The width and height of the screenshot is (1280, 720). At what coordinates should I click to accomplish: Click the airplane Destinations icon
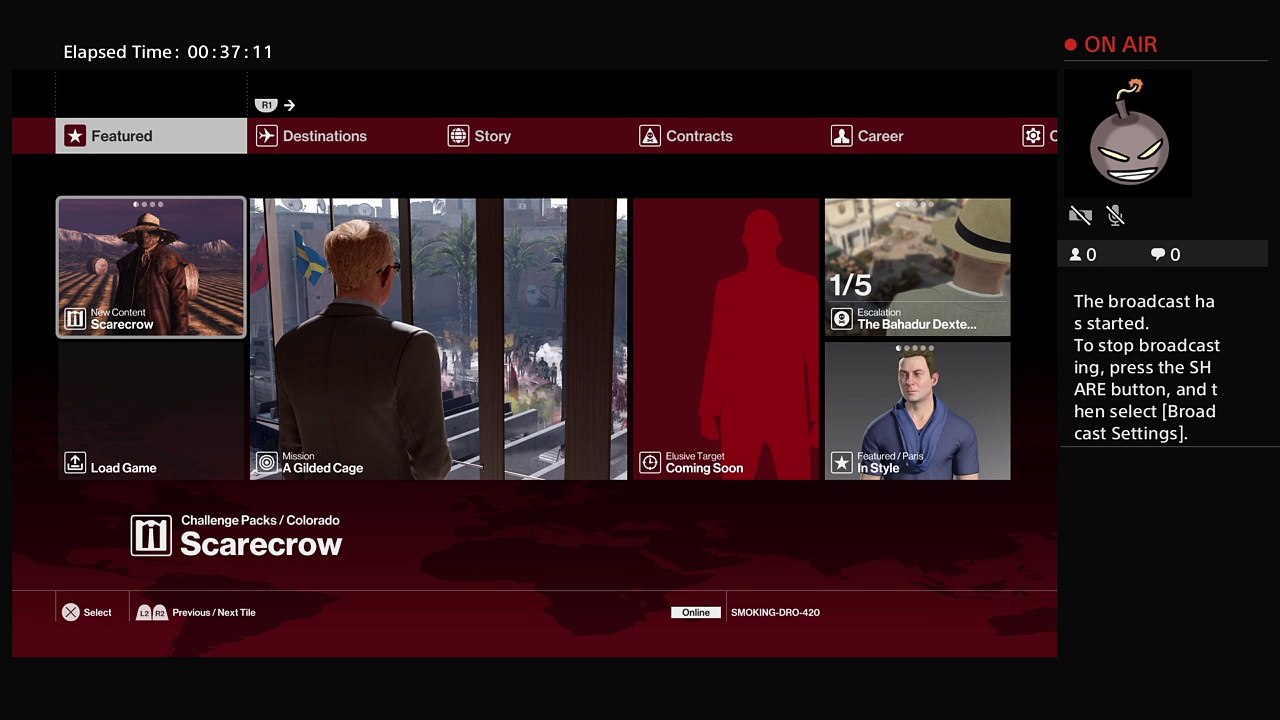(266, 136)
